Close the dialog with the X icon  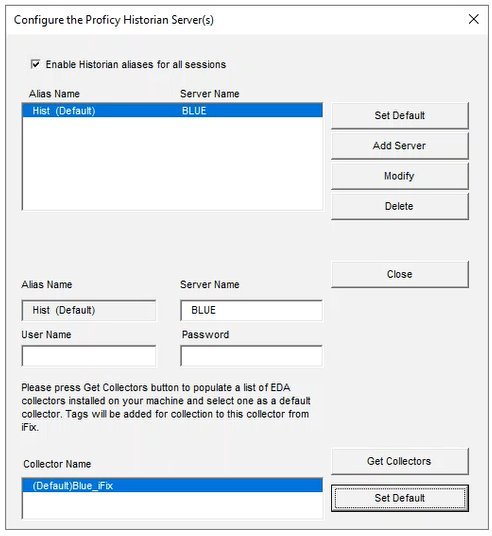(x=474, y=19)
